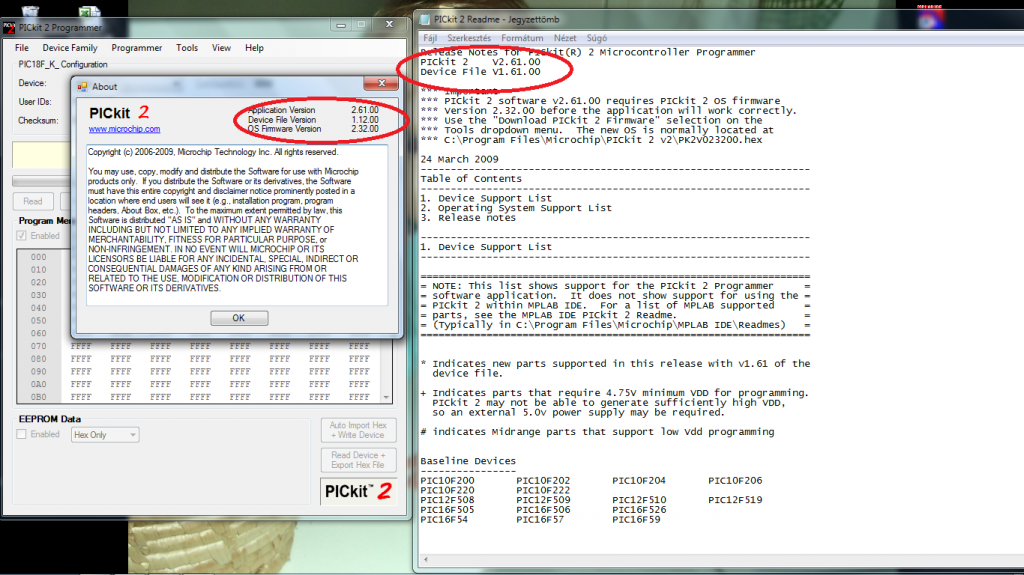Click Auto Import Hex + Write Device
The height and width of the screenshot is (575, 1024).
pyautogui.click(x=358, y=430)
